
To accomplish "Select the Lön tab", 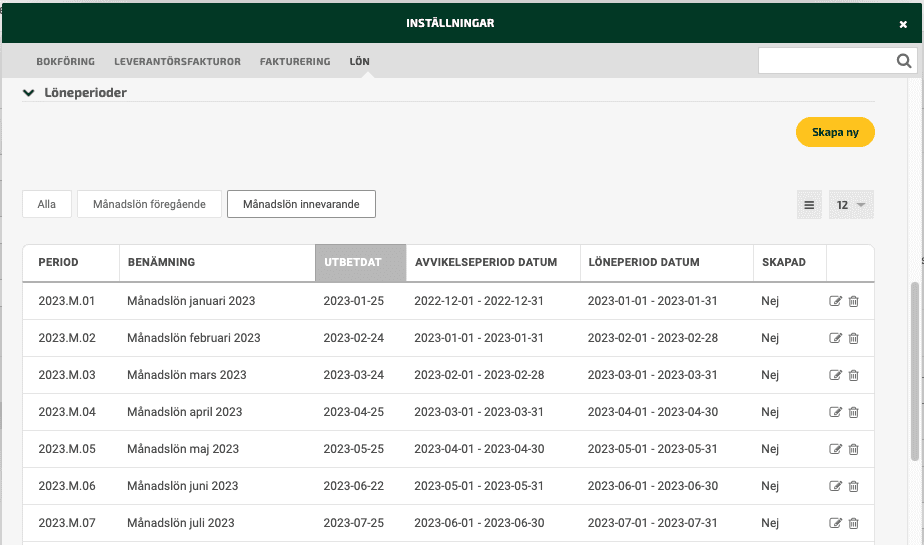I will pos(359,61).
